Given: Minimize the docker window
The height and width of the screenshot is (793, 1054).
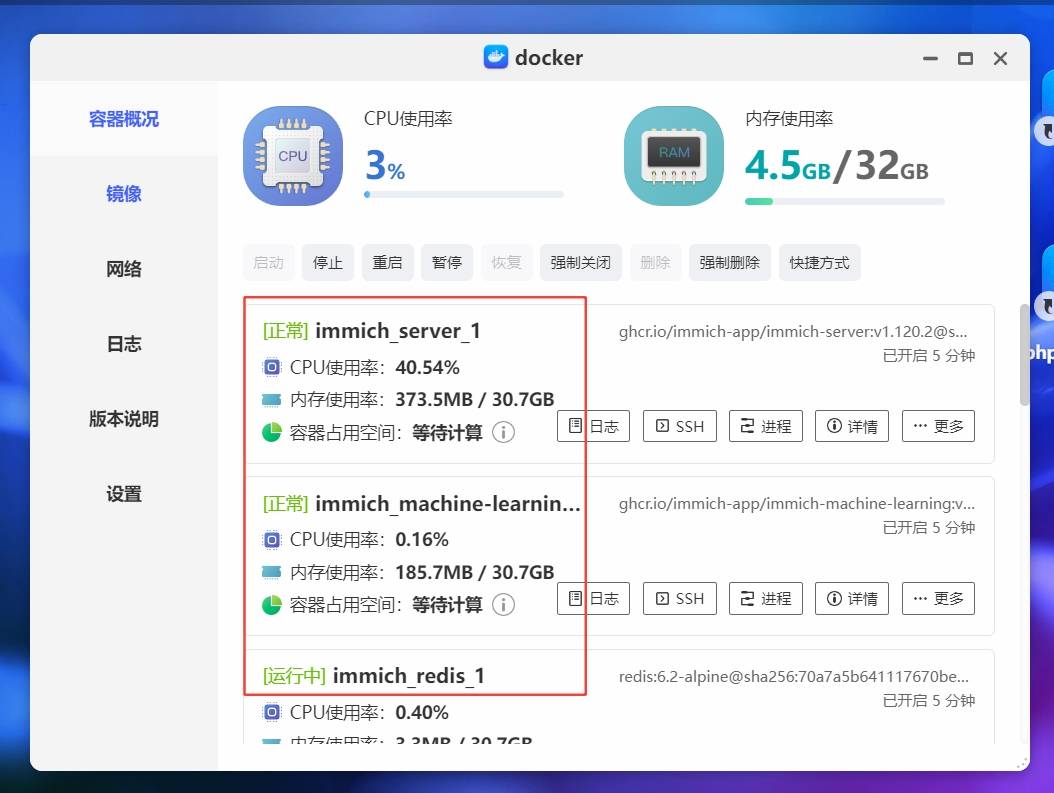Looking at the screenshot, I should tap(930, 58).
